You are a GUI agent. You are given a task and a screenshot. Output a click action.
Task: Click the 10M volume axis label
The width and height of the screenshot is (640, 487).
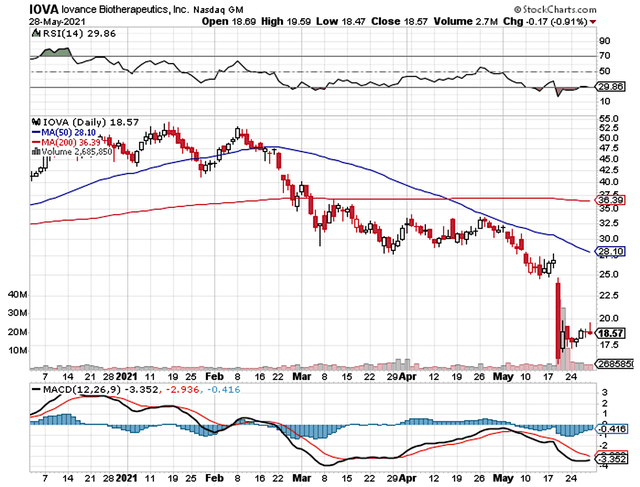[x=17, y=351]
